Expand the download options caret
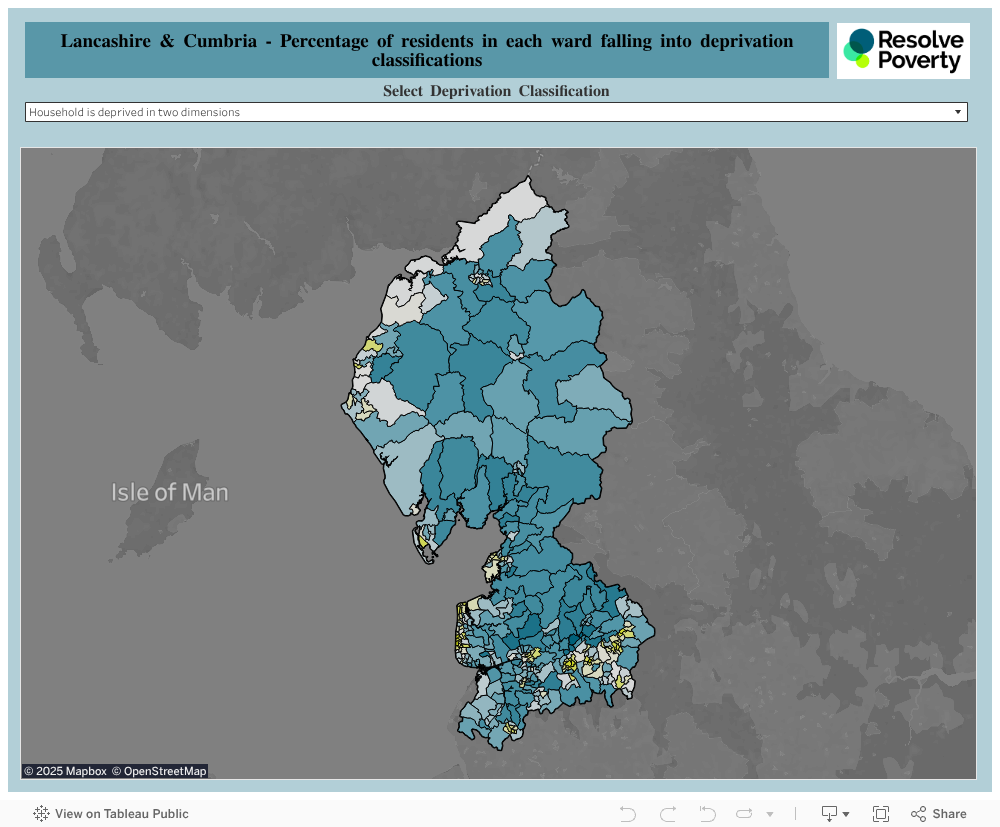This screenshot has width=1000, height=827. pyautogui.click(x=846, y=814)
